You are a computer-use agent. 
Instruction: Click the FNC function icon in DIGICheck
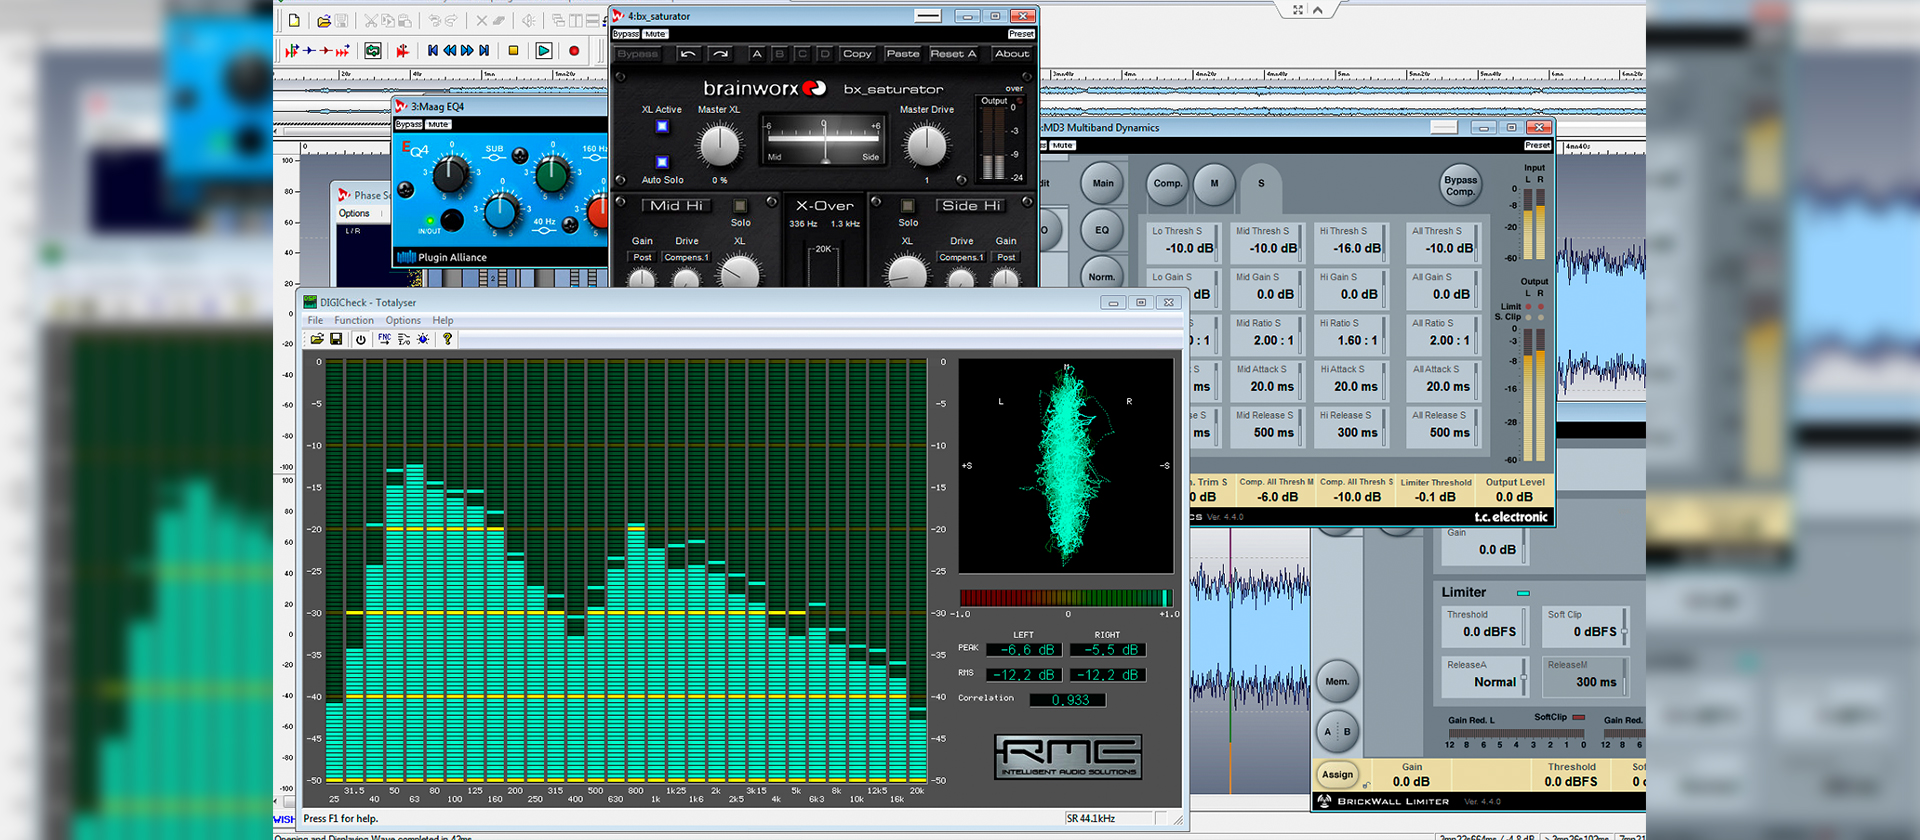point(384,339)
